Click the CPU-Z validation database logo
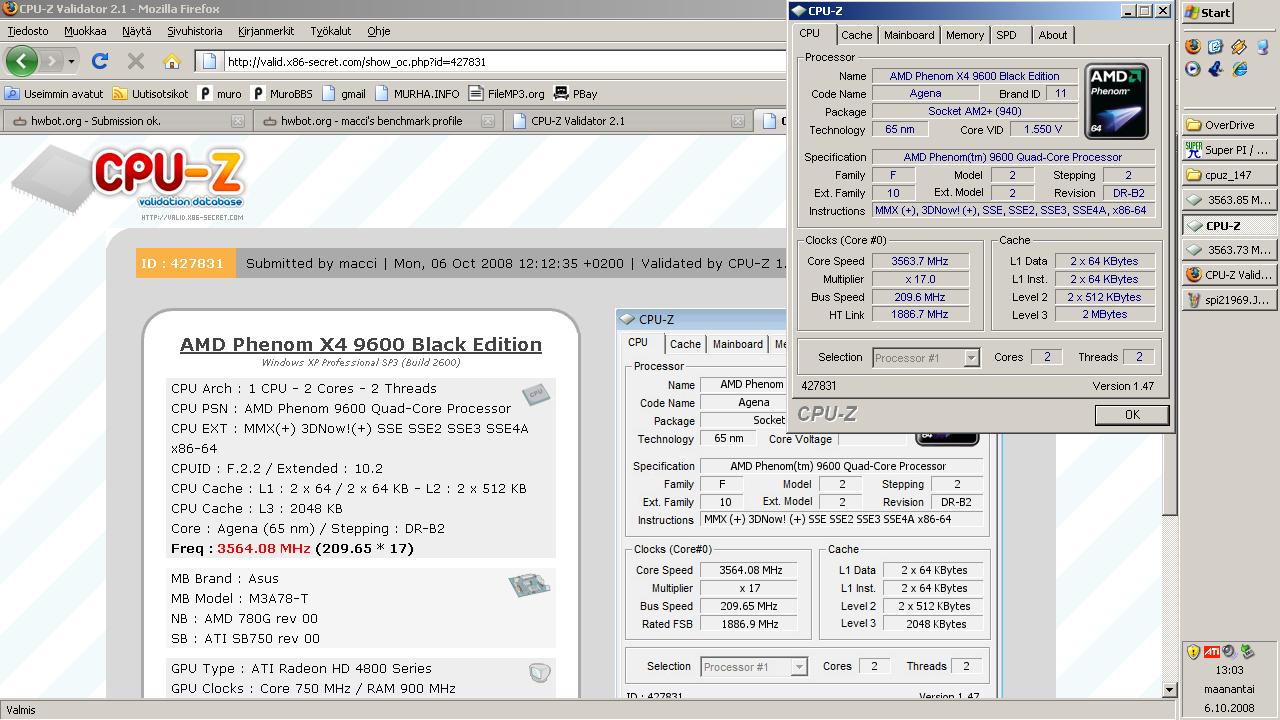Image resolution: width=1280 pixels, height=720 pixels. tap(129, 184)
